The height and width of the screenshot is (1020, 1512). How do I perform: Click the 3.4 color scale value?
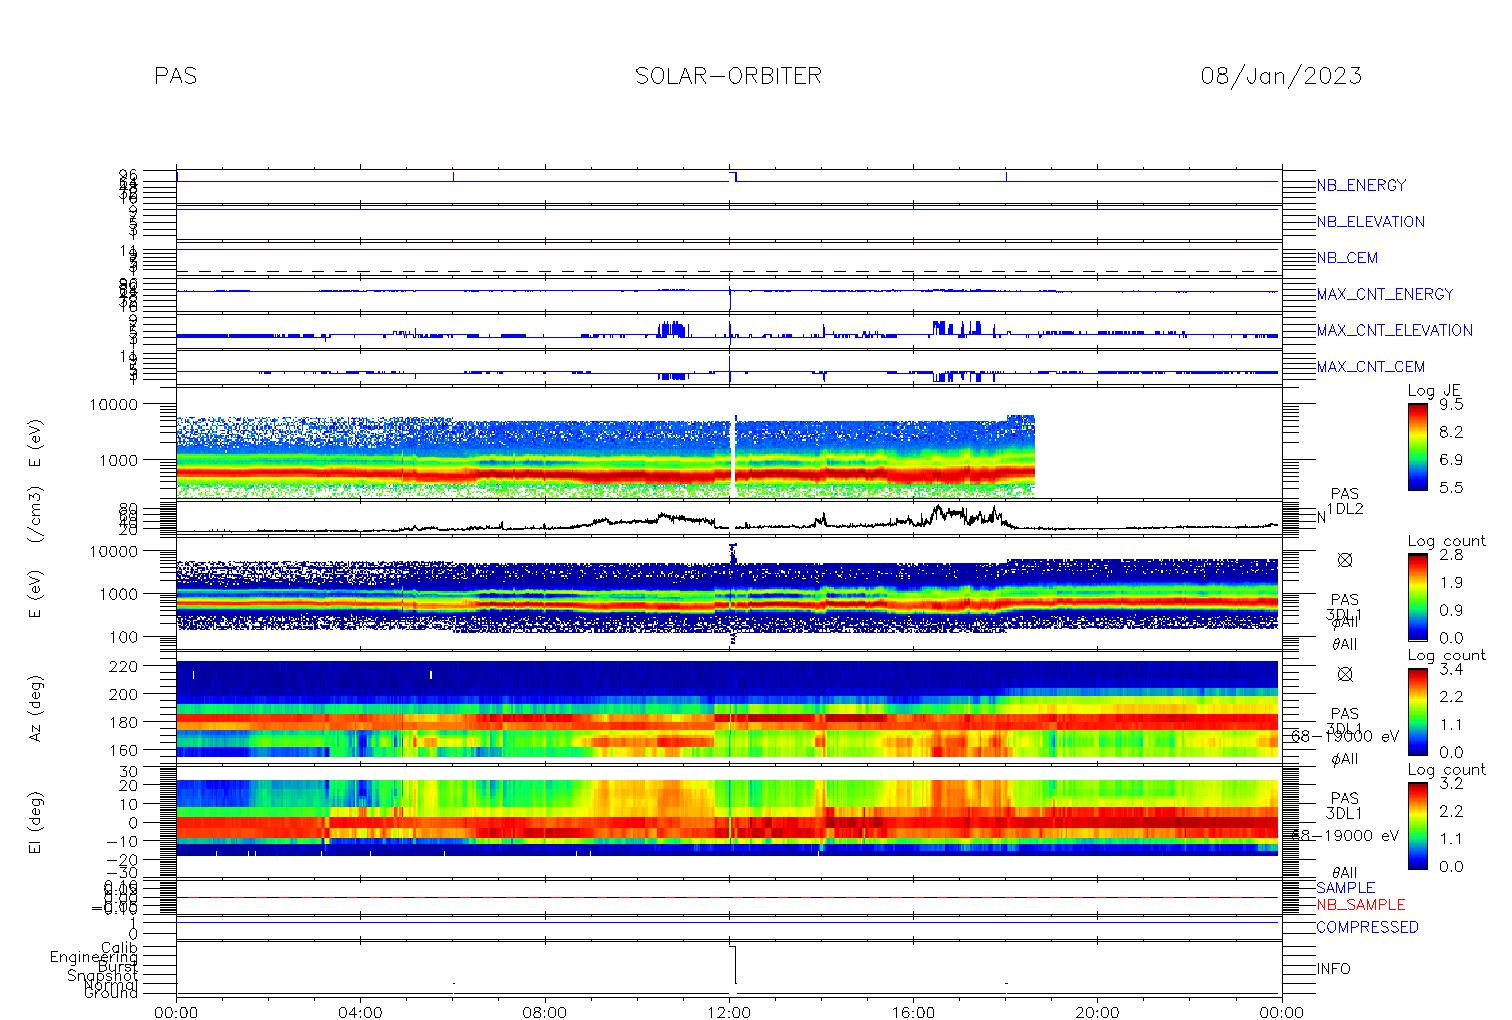click(x=1451, y=669)
